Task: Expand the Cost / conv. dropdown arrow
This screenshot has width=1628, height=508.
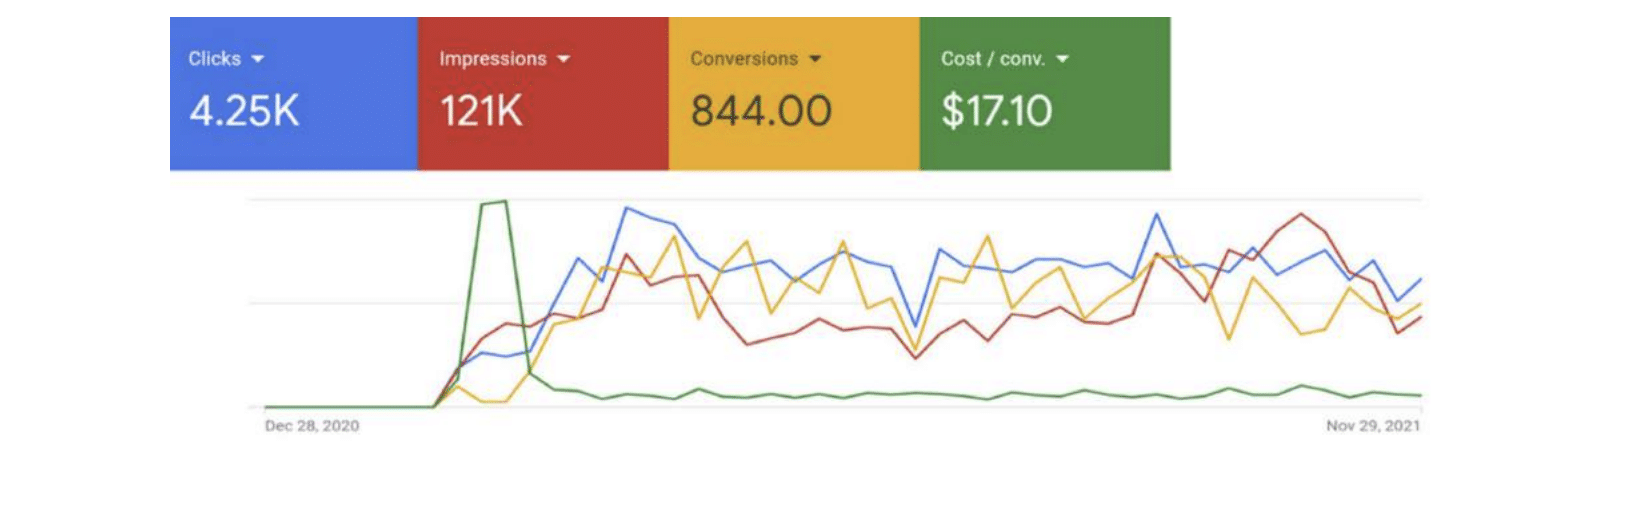Action: click(1062, 59)
